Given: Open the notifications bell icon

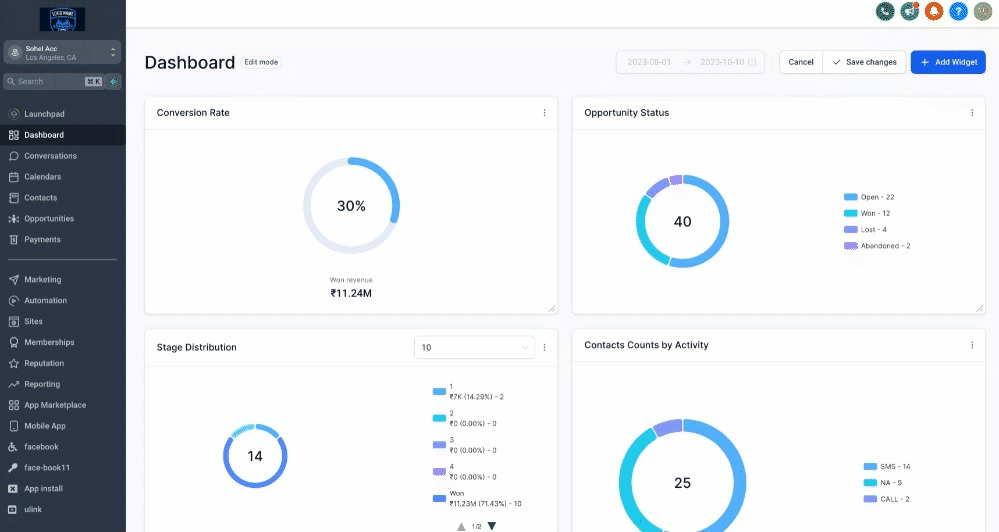Looking at the screenshot, I should click(x=934, y=11).
